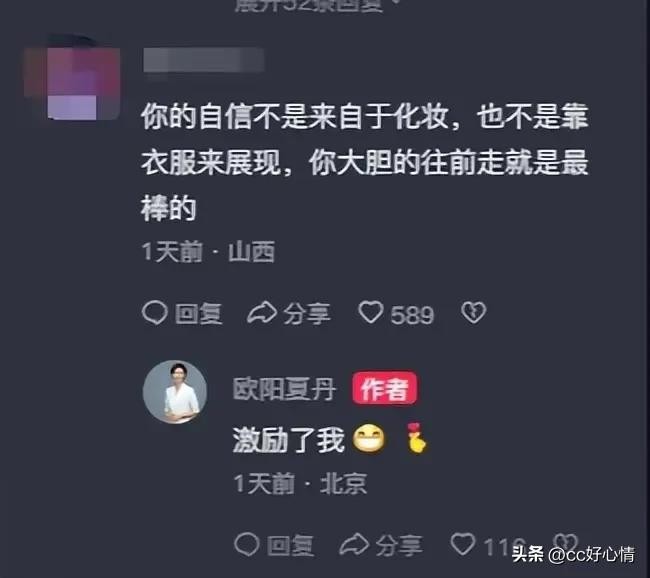Viewport: 650px width, 578px height.
Task: Click the finger heart emoji in reply
Action: [417, 438]
